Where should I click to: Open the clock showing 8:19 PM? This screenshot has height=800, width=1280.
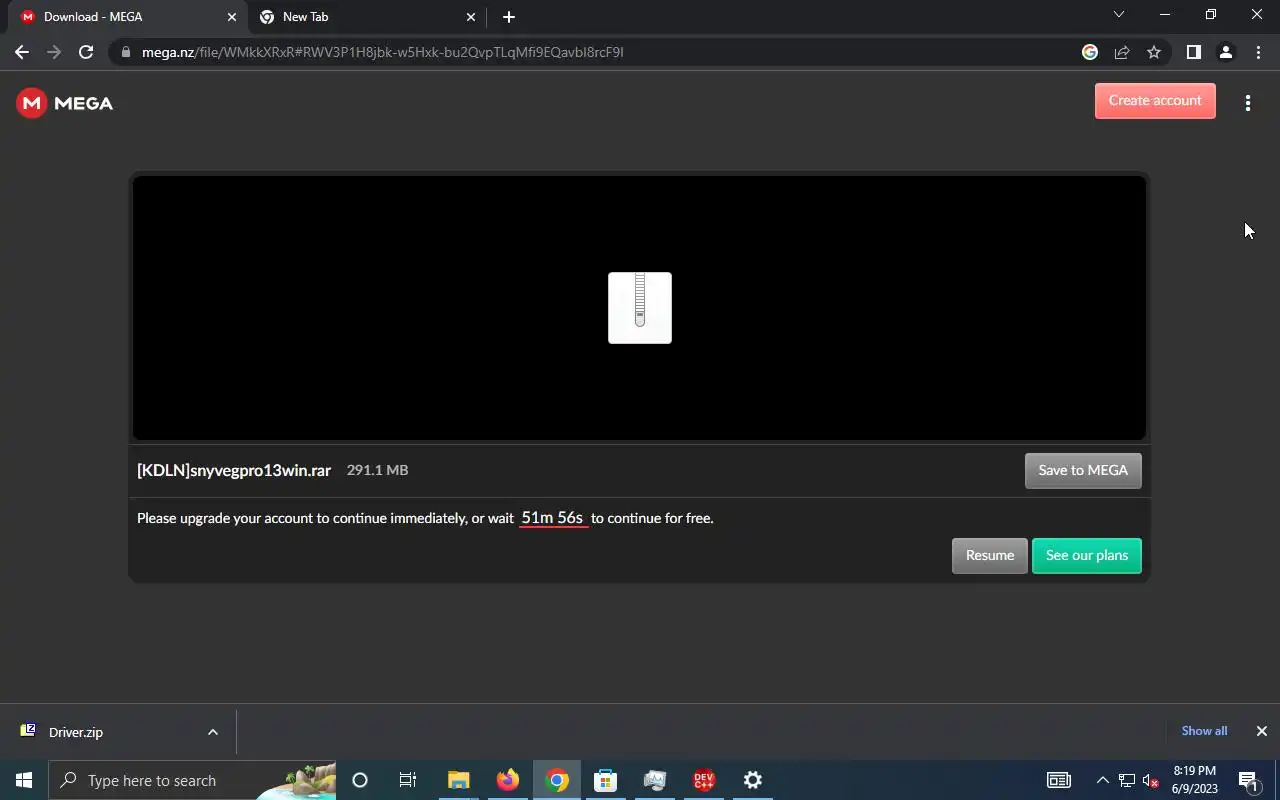(1195, 780)
